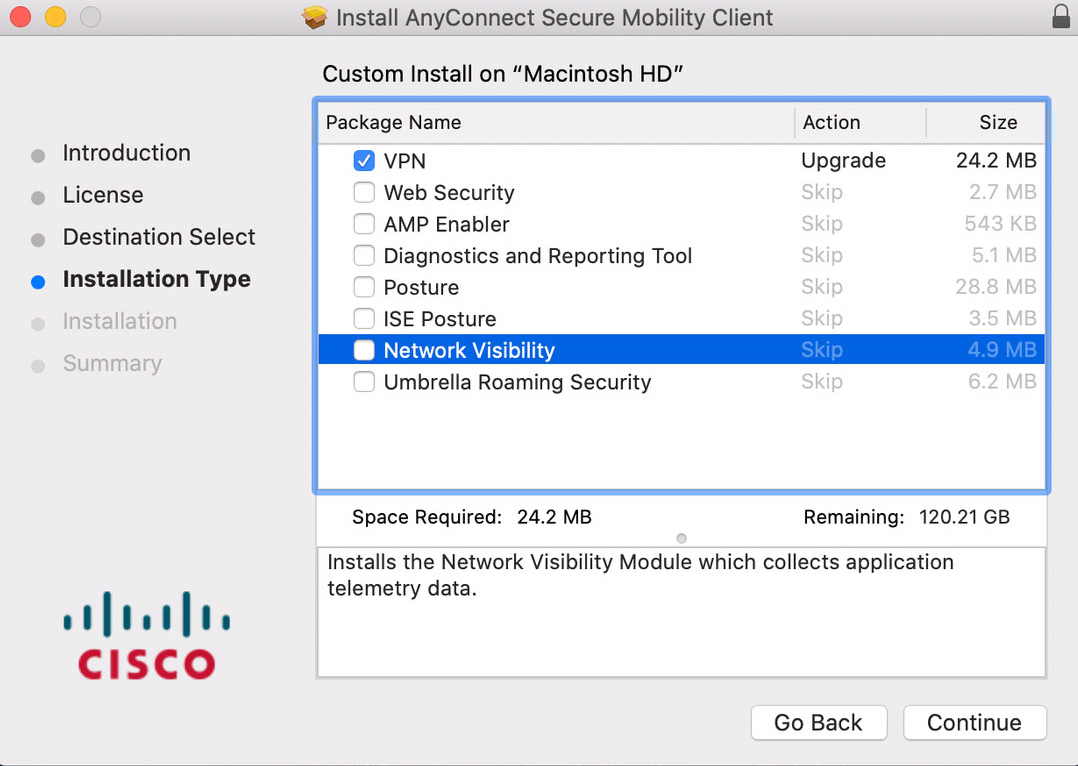
Task: Click the pane divider handle dot
Action: [681, 538]
